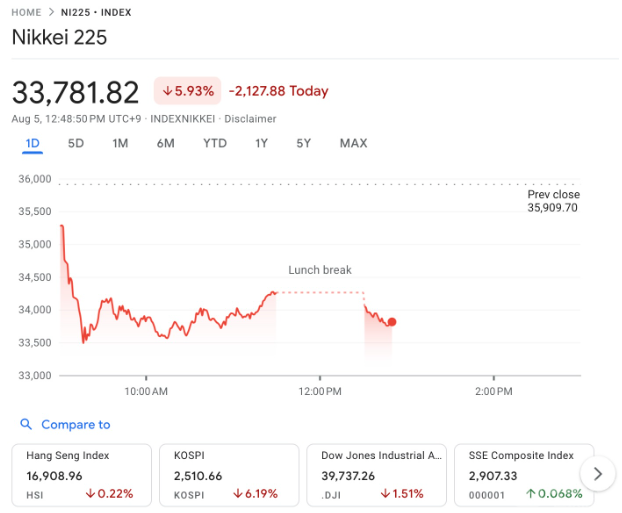Go to HOME breadcrumb link
The image size is (622, 513).
[x=26, y=12]
